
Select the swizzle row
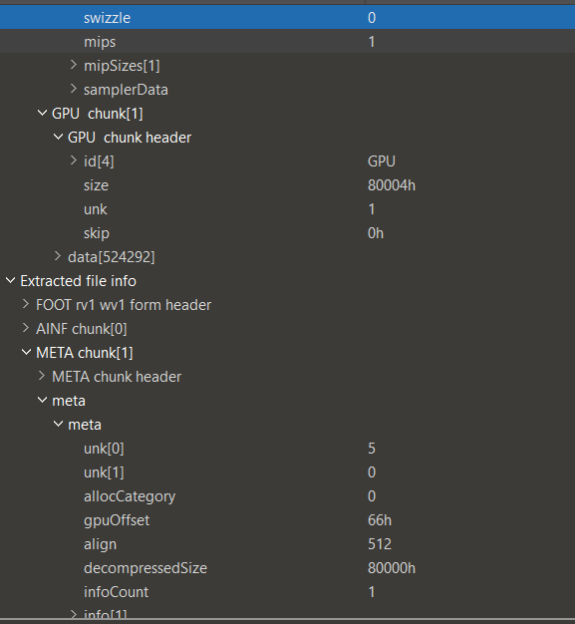(x=287, y=18)
